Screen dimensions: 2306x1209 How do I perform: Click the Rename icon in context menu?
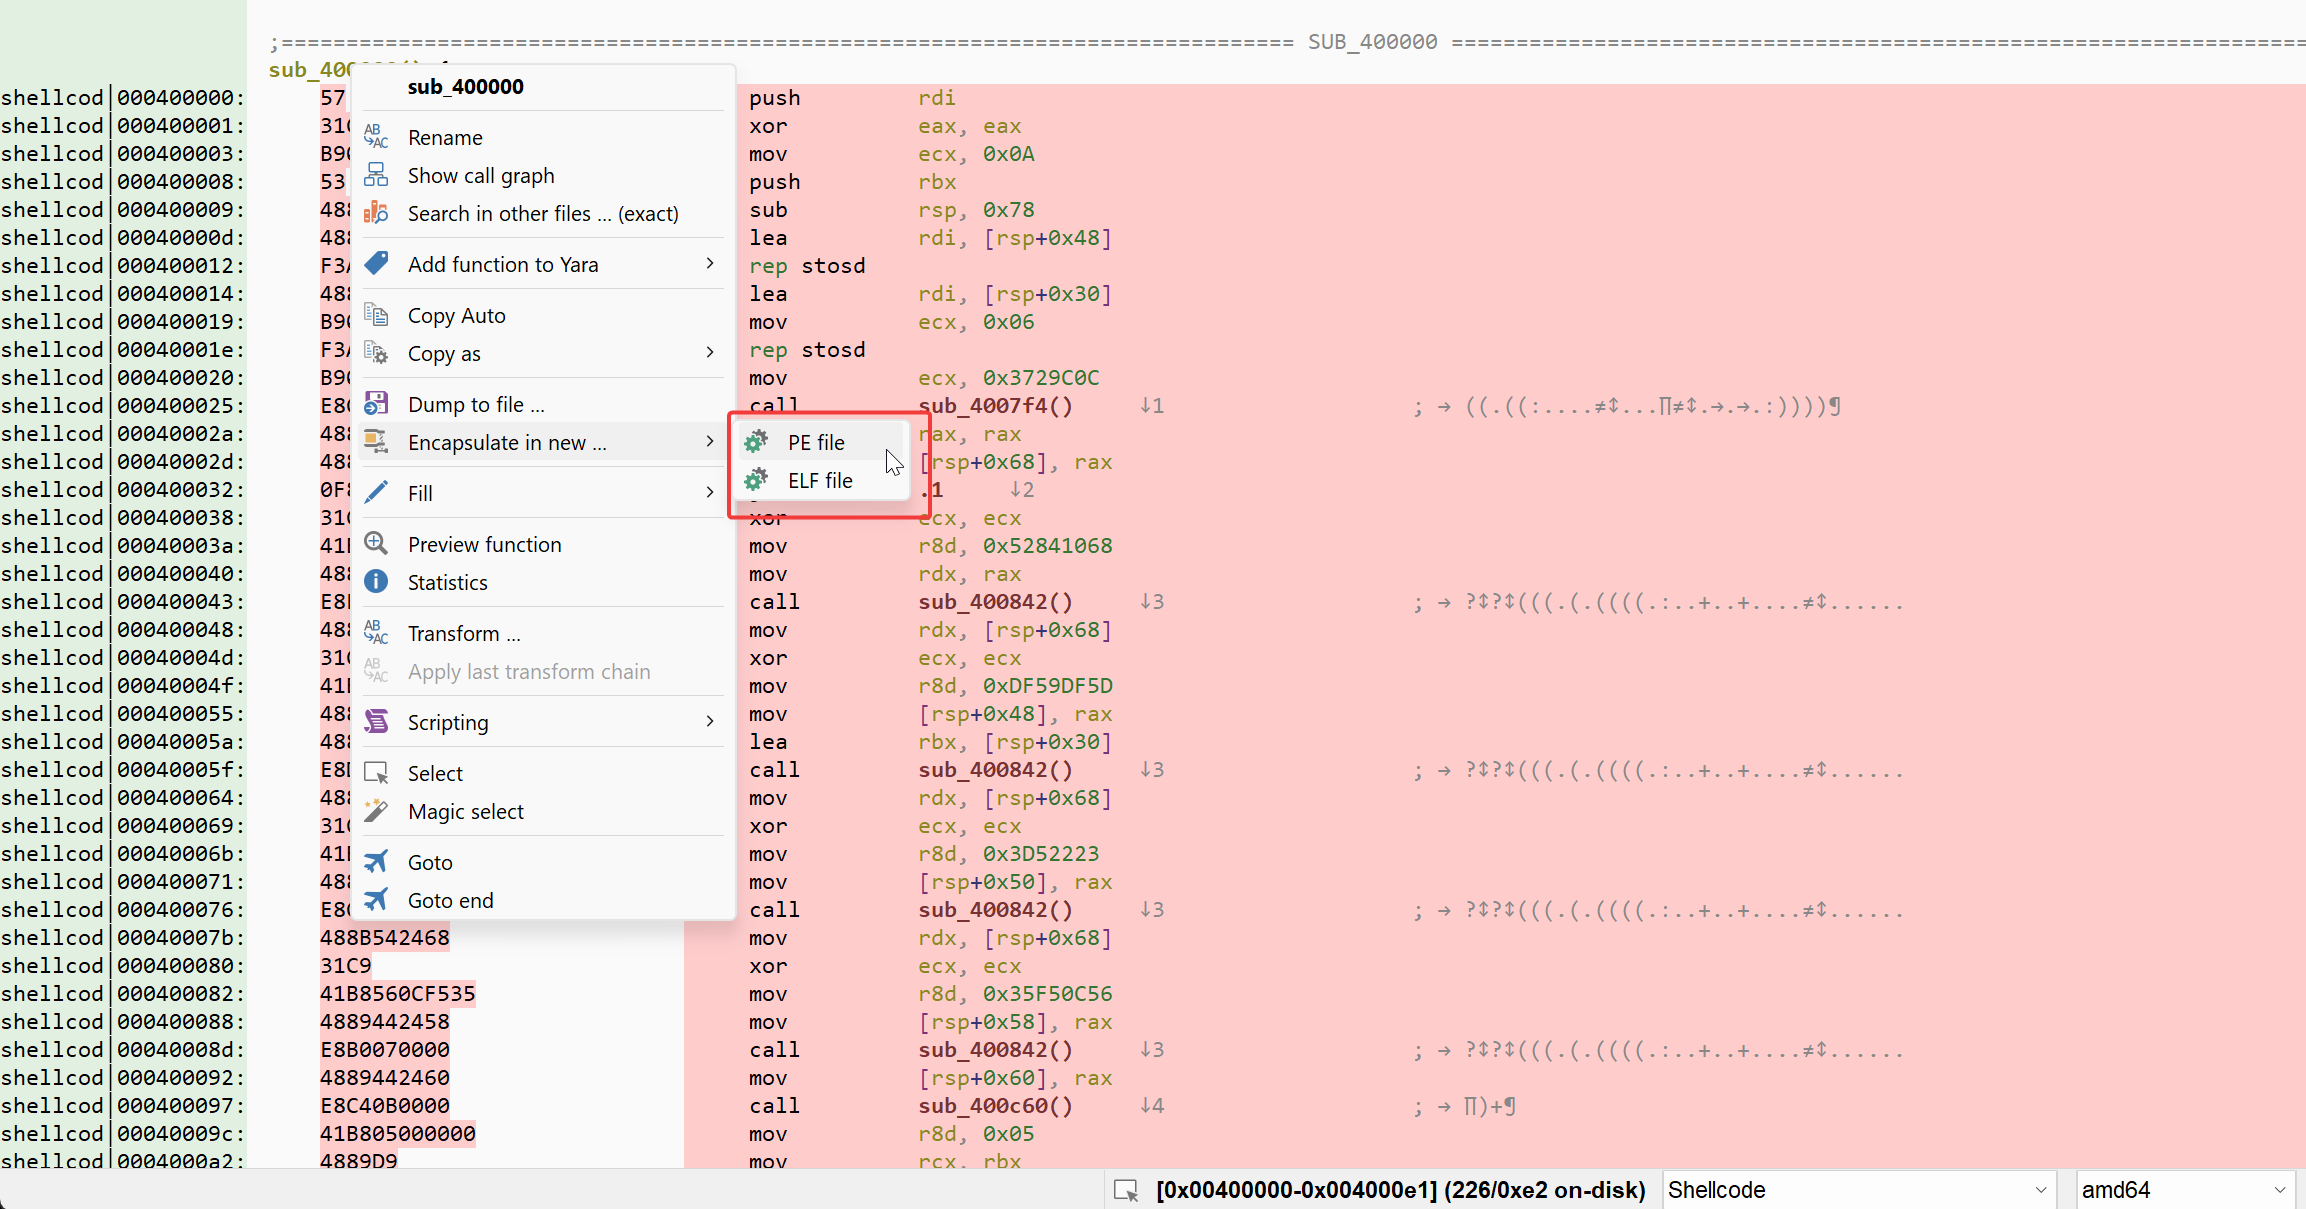point(376,137)
